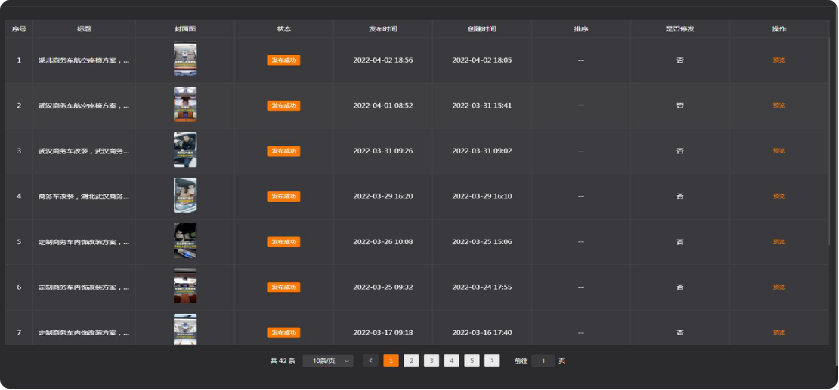This screenshot has width=839, height=390.
Task: Go to page 5 in pagination
Action: (471, 361)
